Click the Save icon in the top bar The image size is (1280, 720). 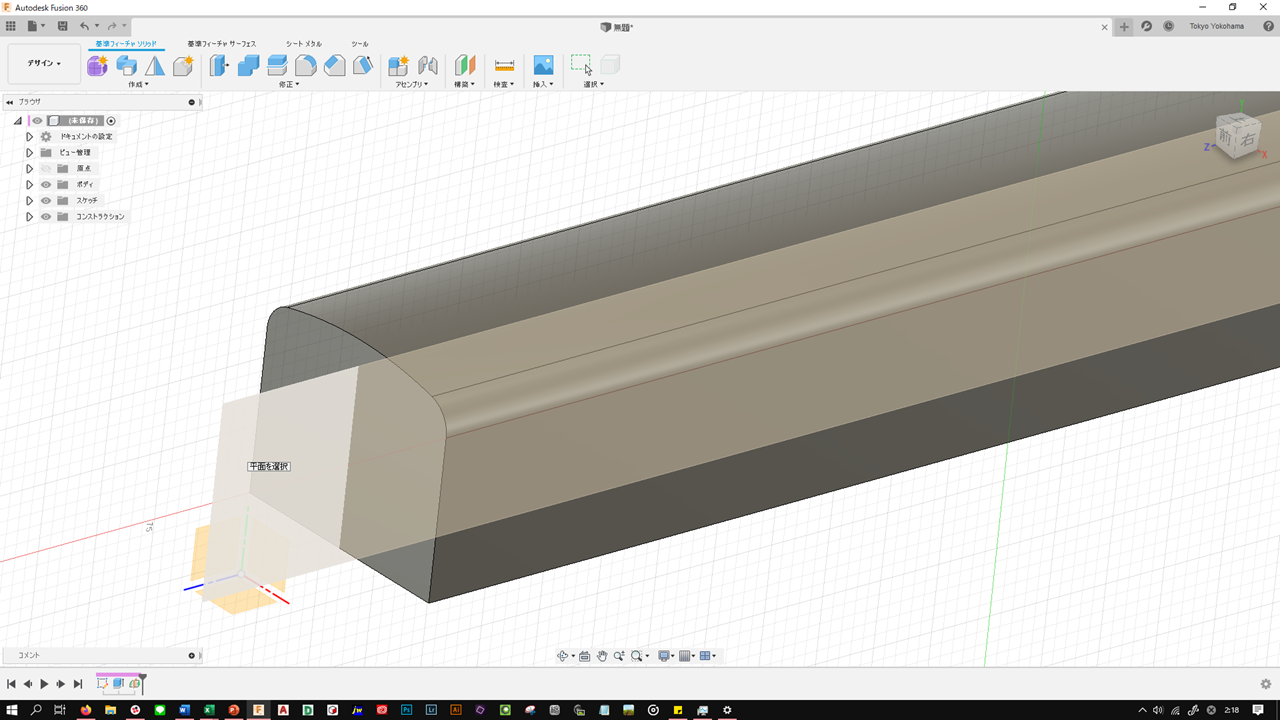(63, 26)
